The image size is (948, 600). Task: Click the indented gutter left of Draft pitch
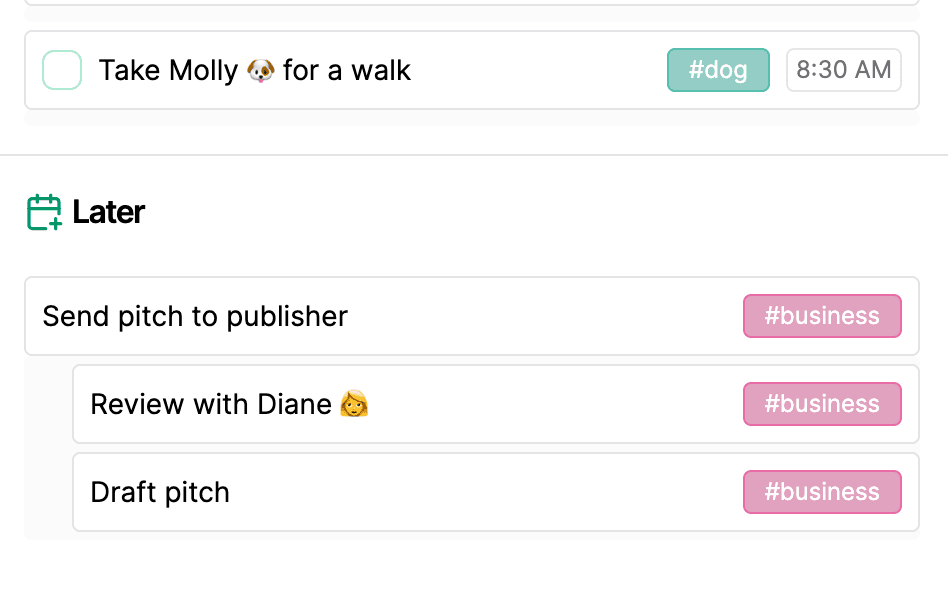pos(48,492)
